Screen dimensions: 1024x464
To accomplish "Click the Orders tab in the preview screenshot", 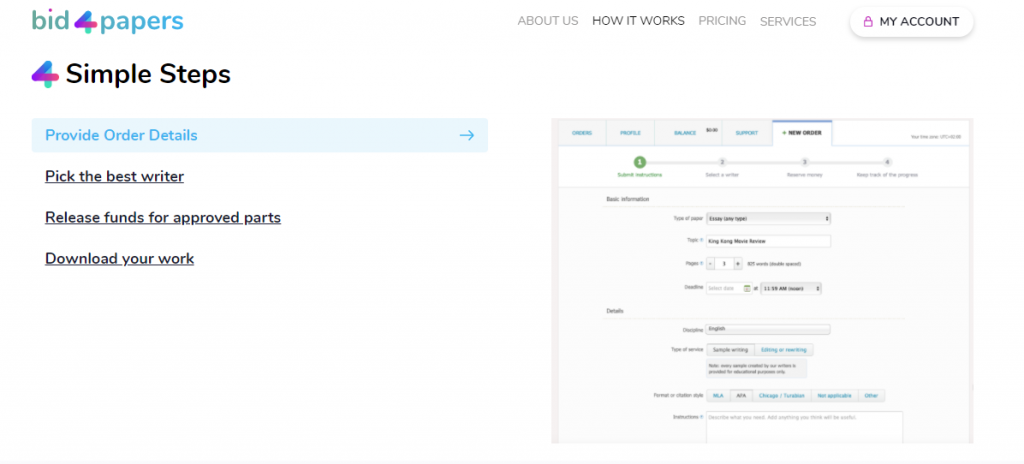I will point(582,133).
